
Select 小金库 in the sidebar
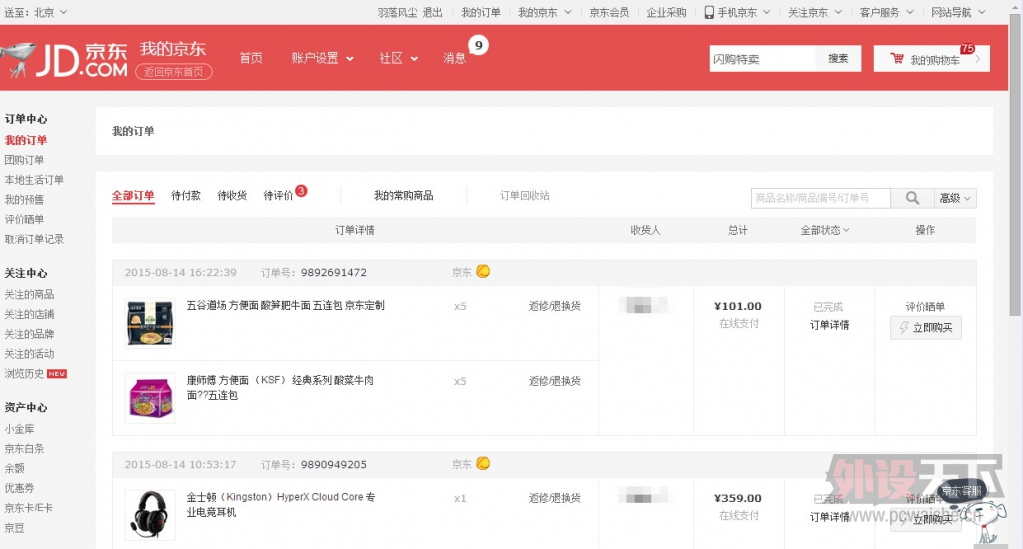pos(19,428)
